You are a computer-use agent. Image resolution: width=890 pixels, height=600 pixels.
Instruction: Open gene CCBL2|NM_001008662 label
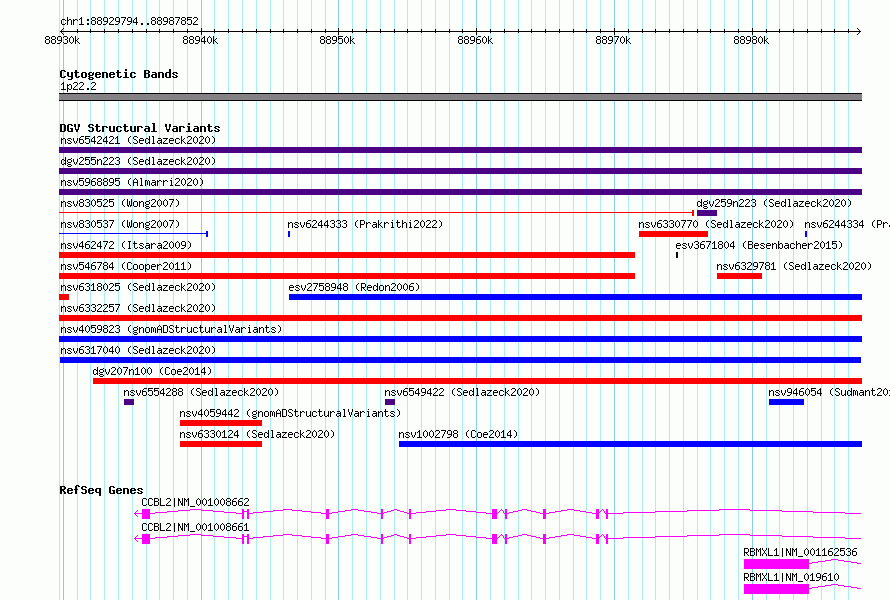pos(195,502)
